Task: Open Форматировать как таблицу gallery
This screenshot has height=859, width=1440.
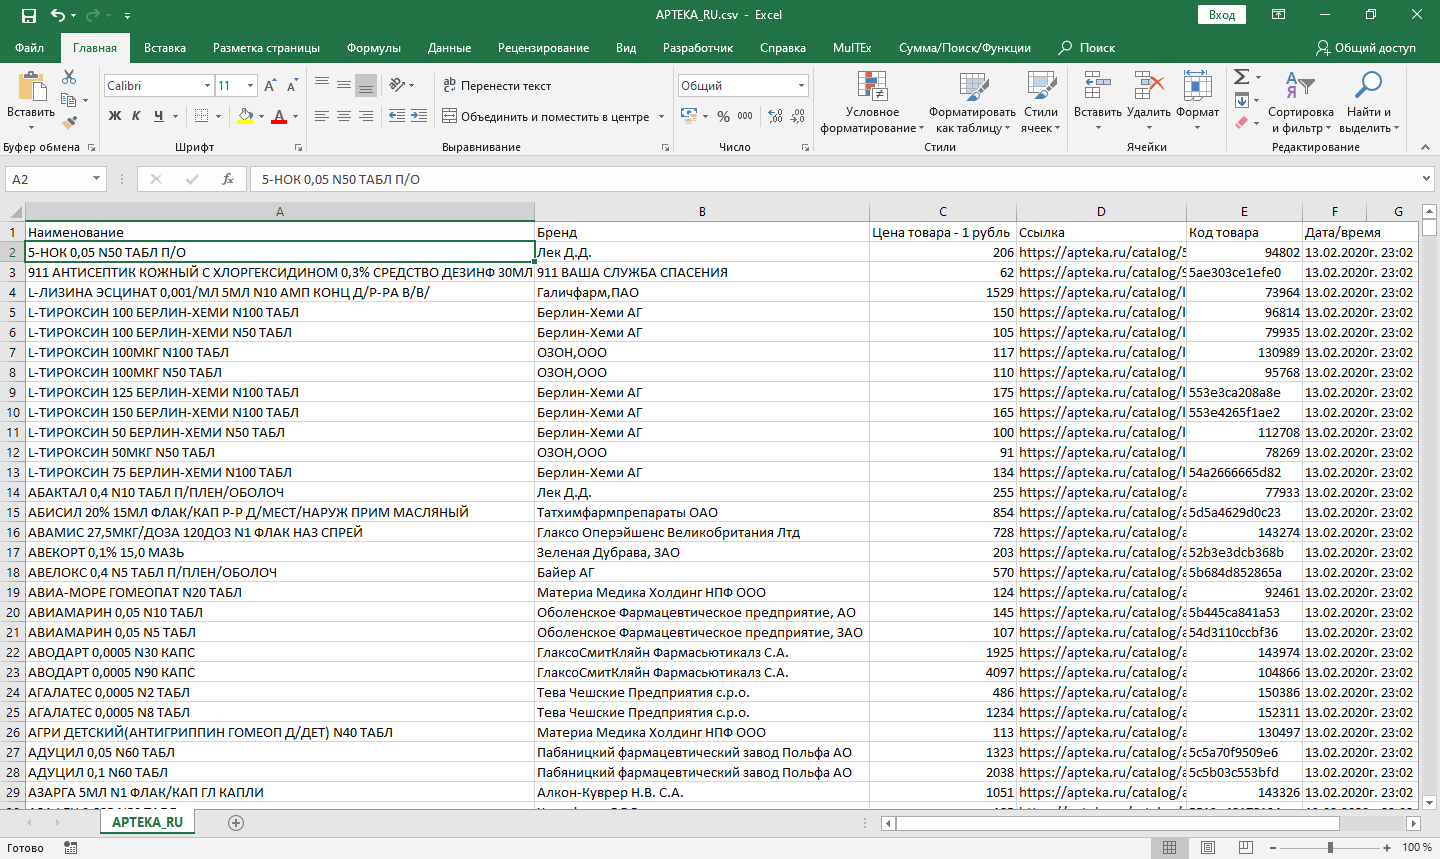Action: tap(972, 103)
